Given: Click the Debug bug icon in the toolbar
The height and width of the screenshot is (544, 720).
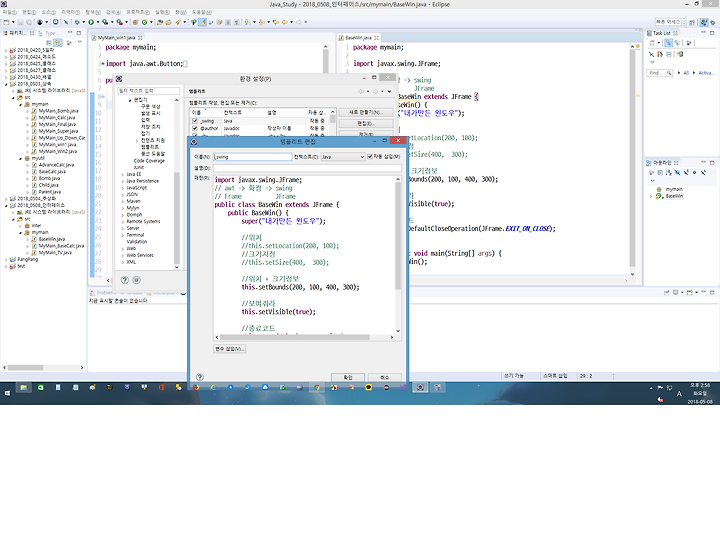Looking at the screenshot, I should coord(77,22).
